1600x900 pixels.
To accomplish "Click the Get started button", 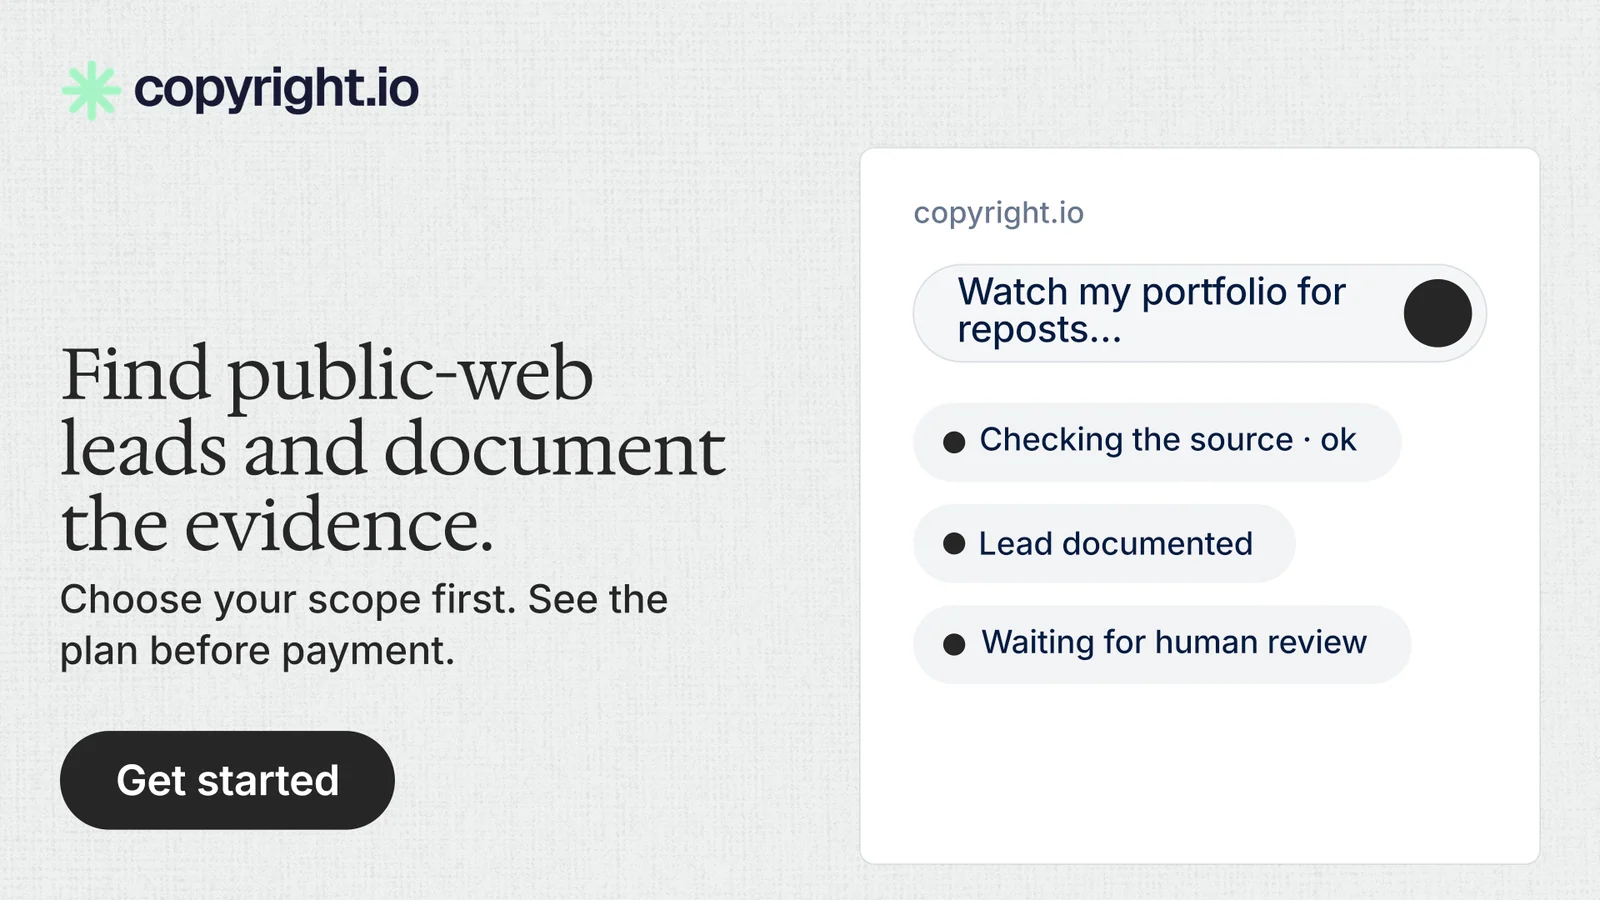I will 227,780.
